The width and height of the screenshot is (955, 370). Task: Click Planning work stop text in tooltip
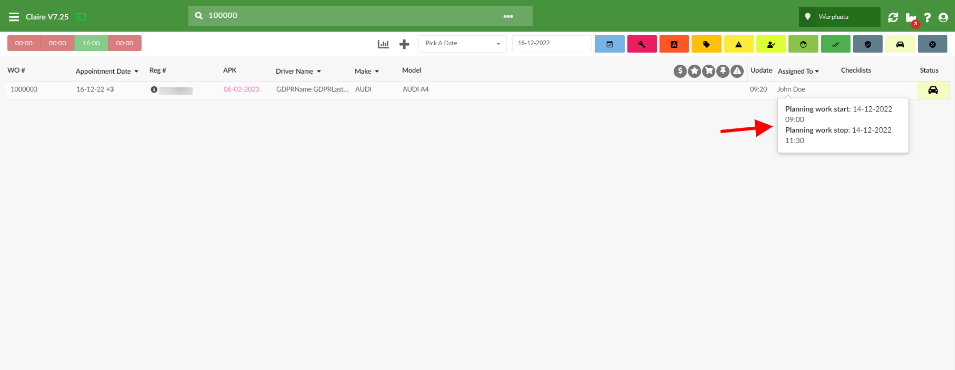point(817,130)
